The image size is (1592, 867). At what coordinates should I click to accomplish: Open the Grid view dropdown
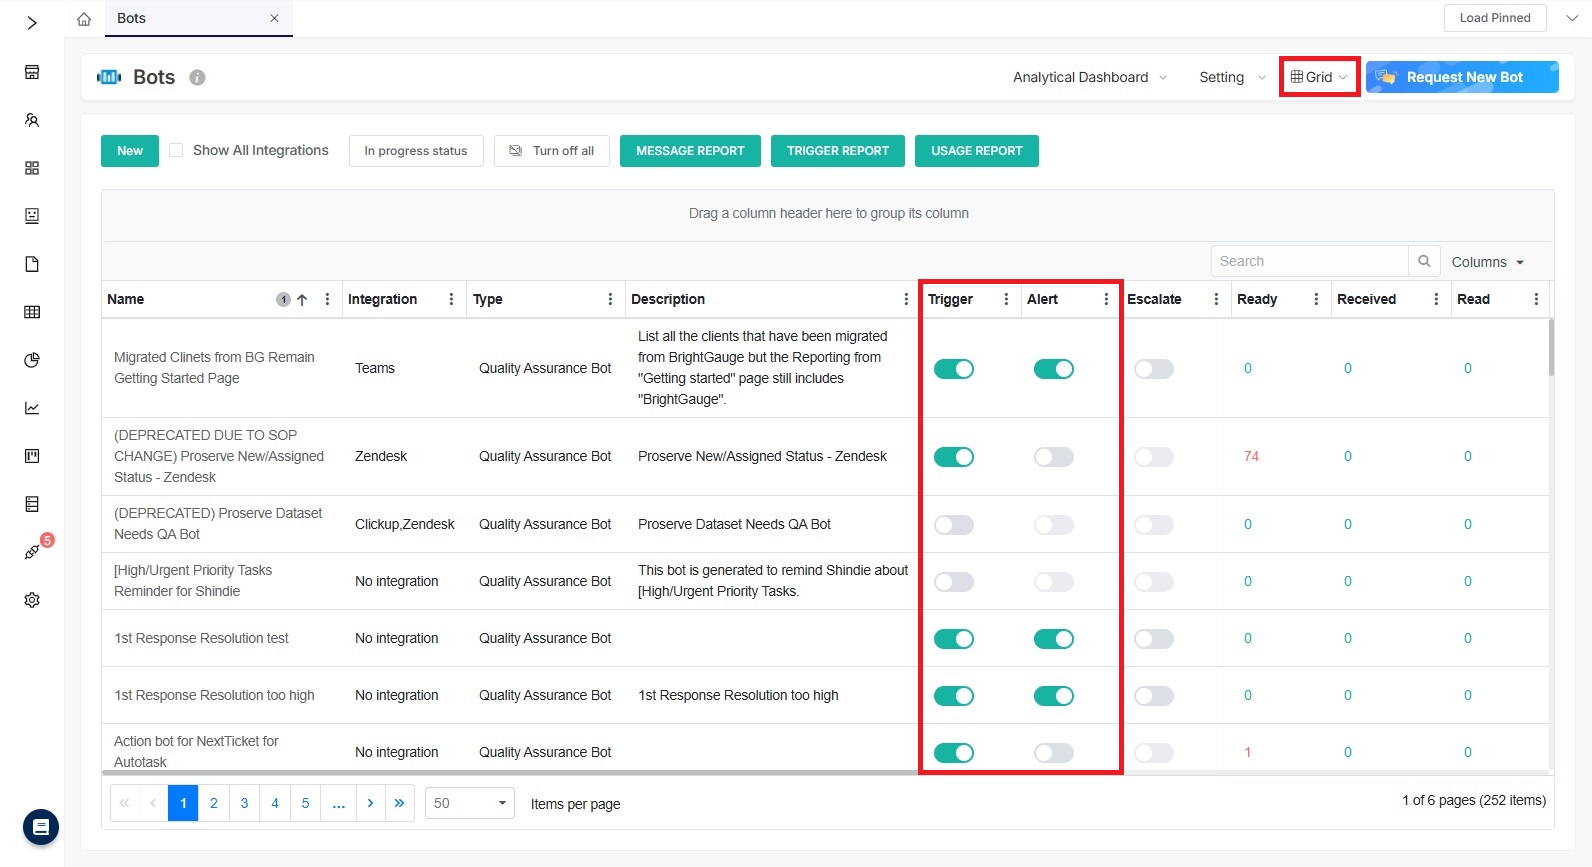1319,77
